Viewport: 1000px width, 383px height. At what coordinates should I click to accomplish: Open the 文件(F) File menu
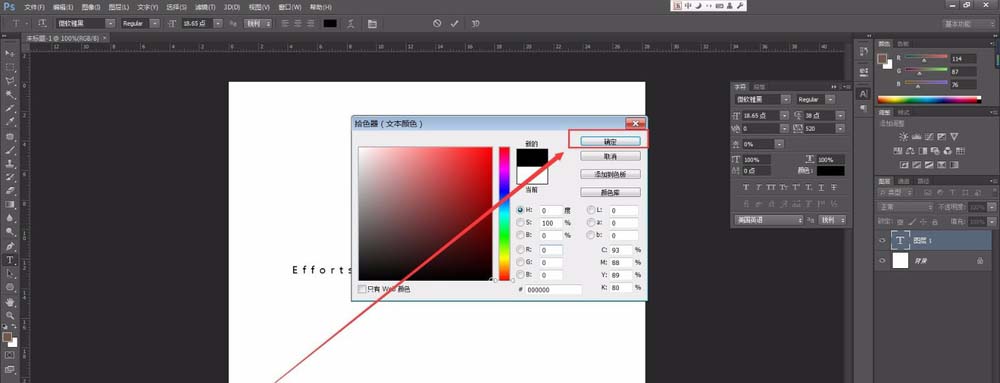34,7
